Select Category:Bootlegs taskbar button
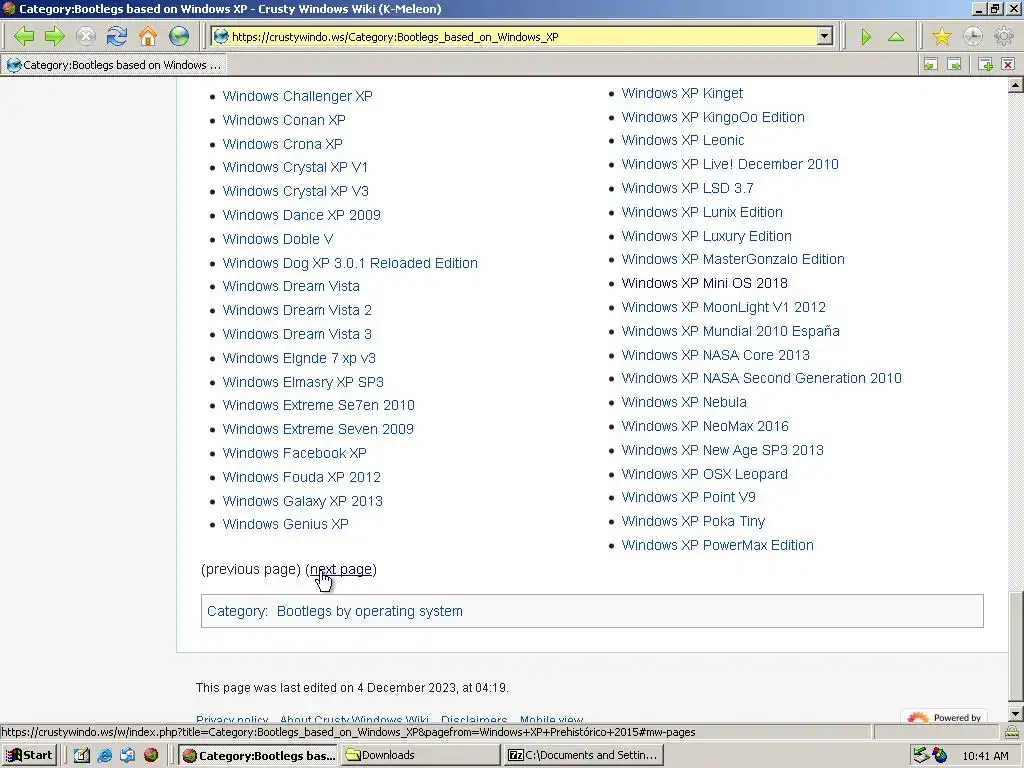The height and width of the screenshot is (768, 1024). click(259, 756)
